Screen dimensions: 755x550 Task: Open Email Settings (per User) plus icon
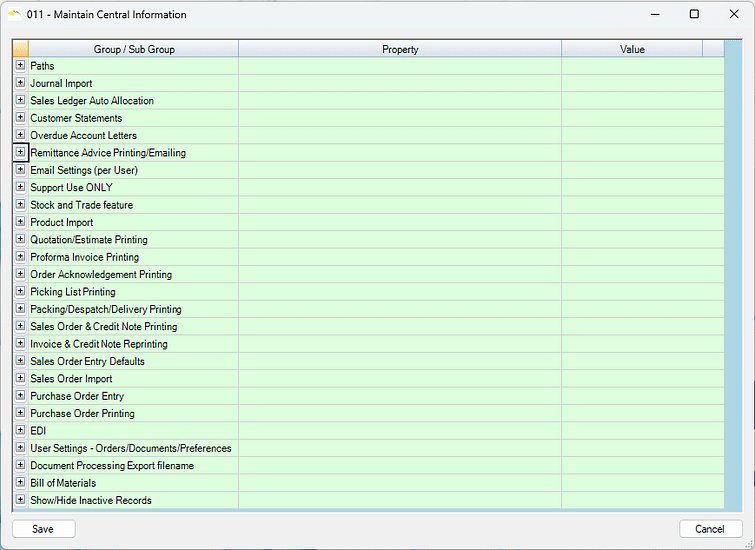tap(20, 170)
